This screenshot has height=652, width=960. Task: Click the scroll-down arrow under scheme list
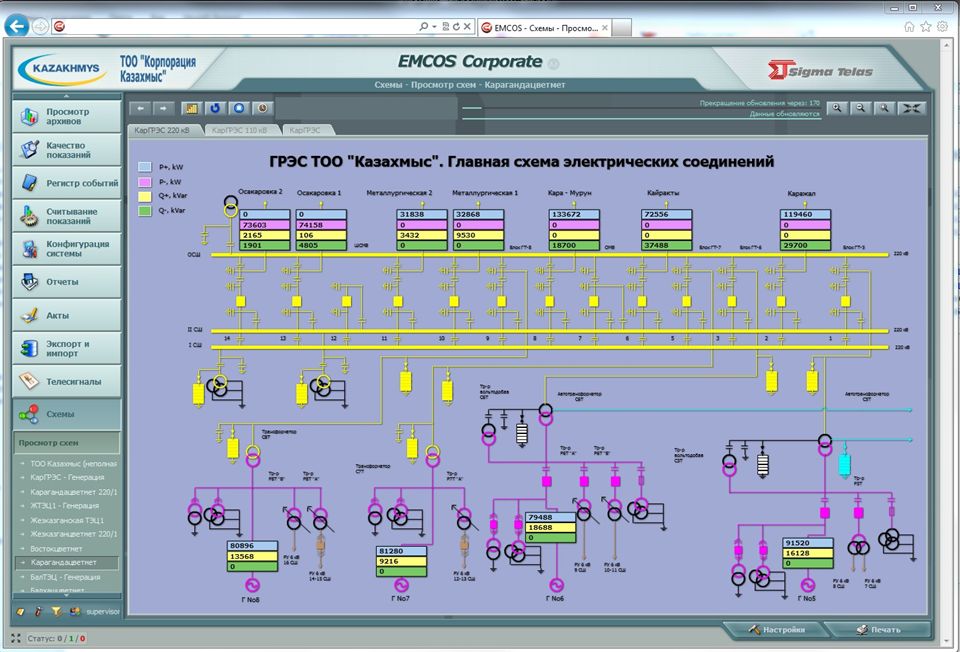tap(67, 596)
